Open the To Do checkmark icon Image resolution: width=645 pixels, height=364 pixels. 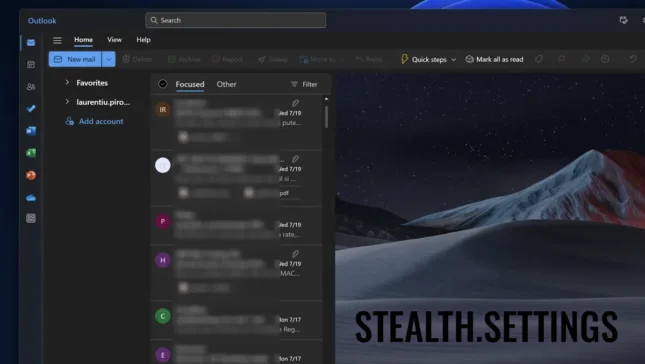click(31, 109)
